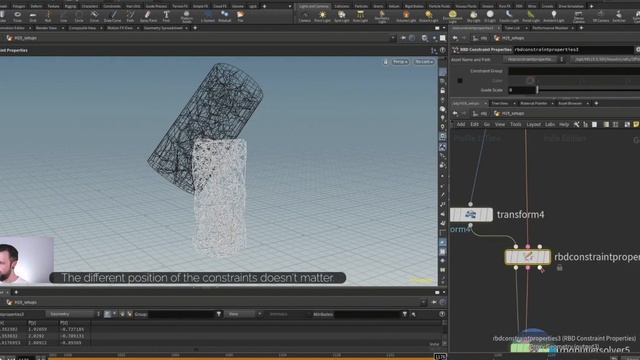The height and width of the screenshot is (360, 640).
Task: Open the network editor Labs menu
Action: point(550,124)
